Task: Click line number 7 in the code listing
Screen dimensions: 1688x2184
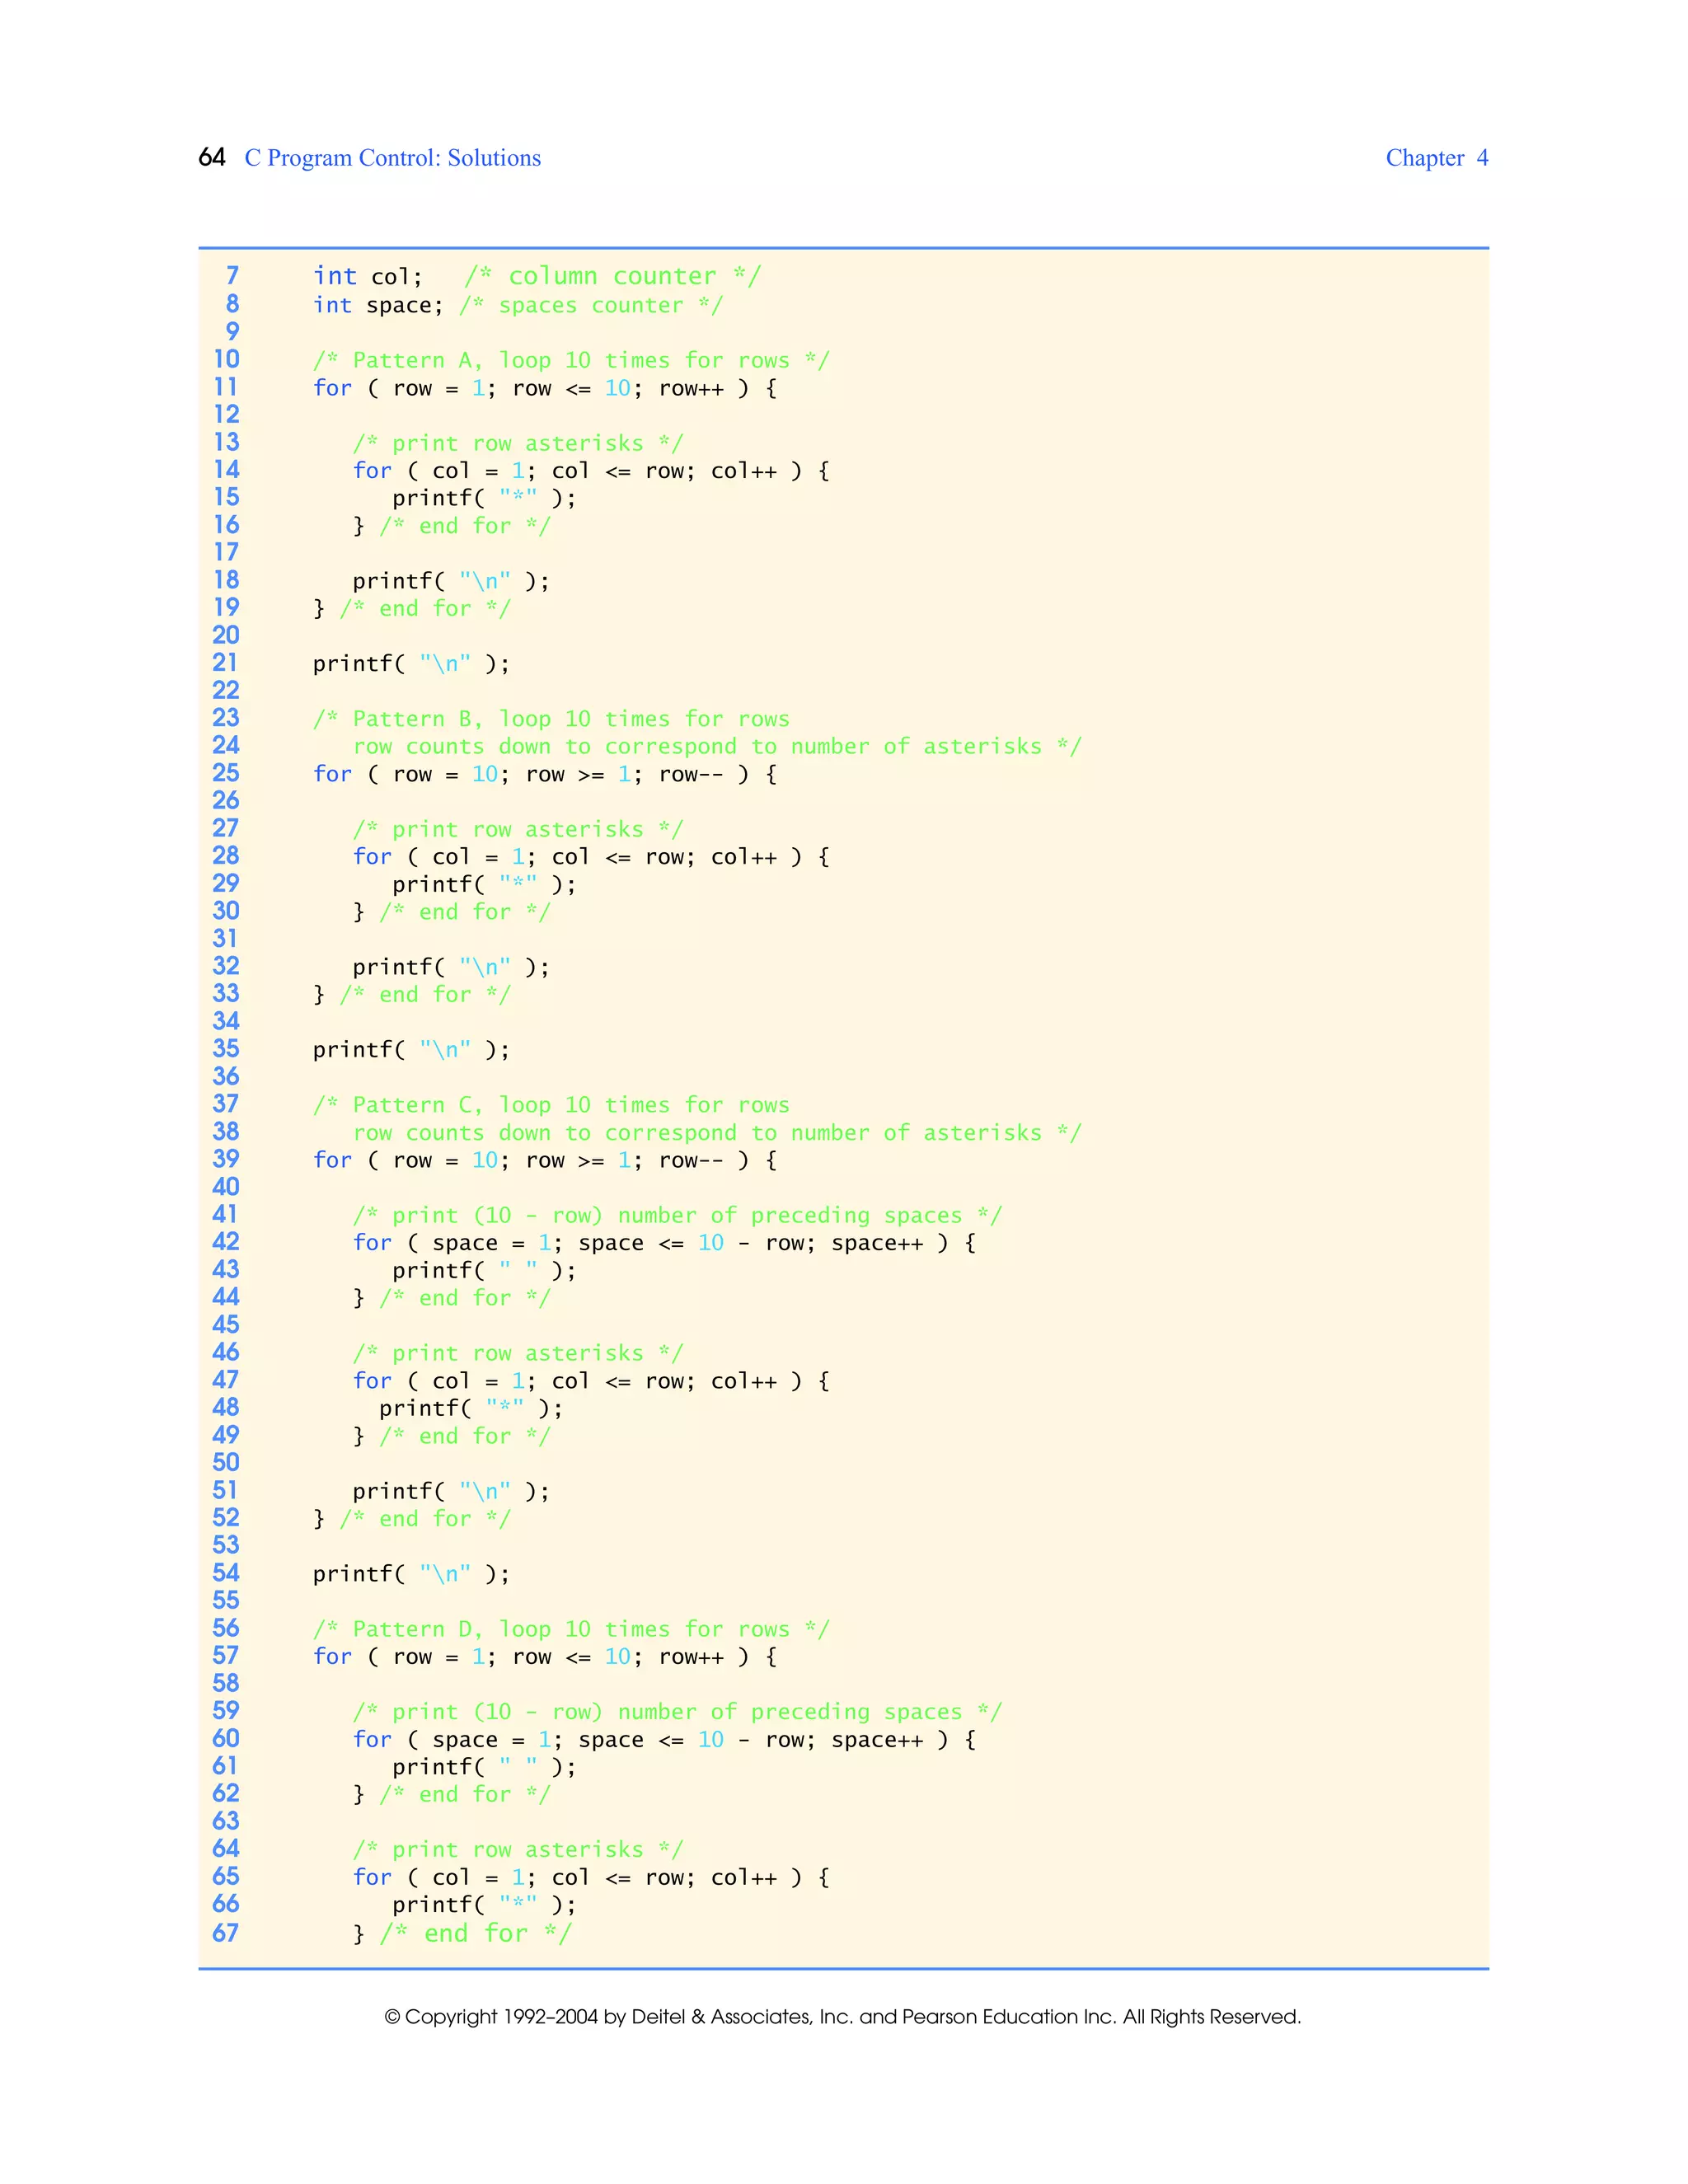Action: [x=232, y=276]
